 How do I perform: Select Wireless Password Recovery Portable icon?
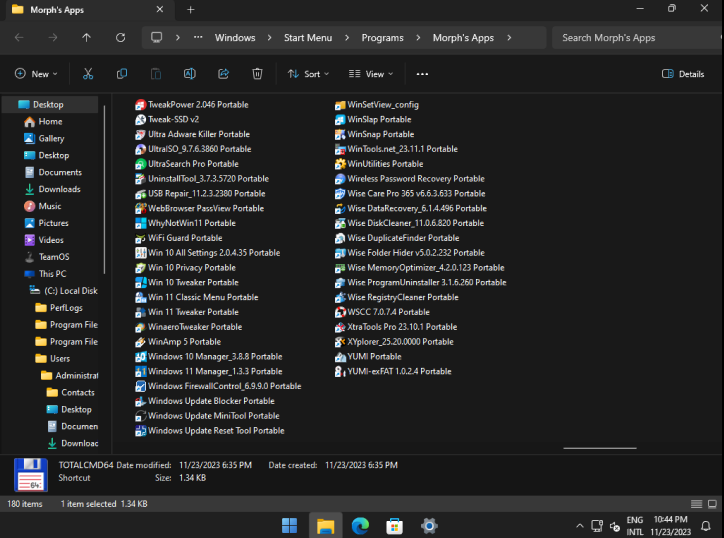click(x=340, y=179)
